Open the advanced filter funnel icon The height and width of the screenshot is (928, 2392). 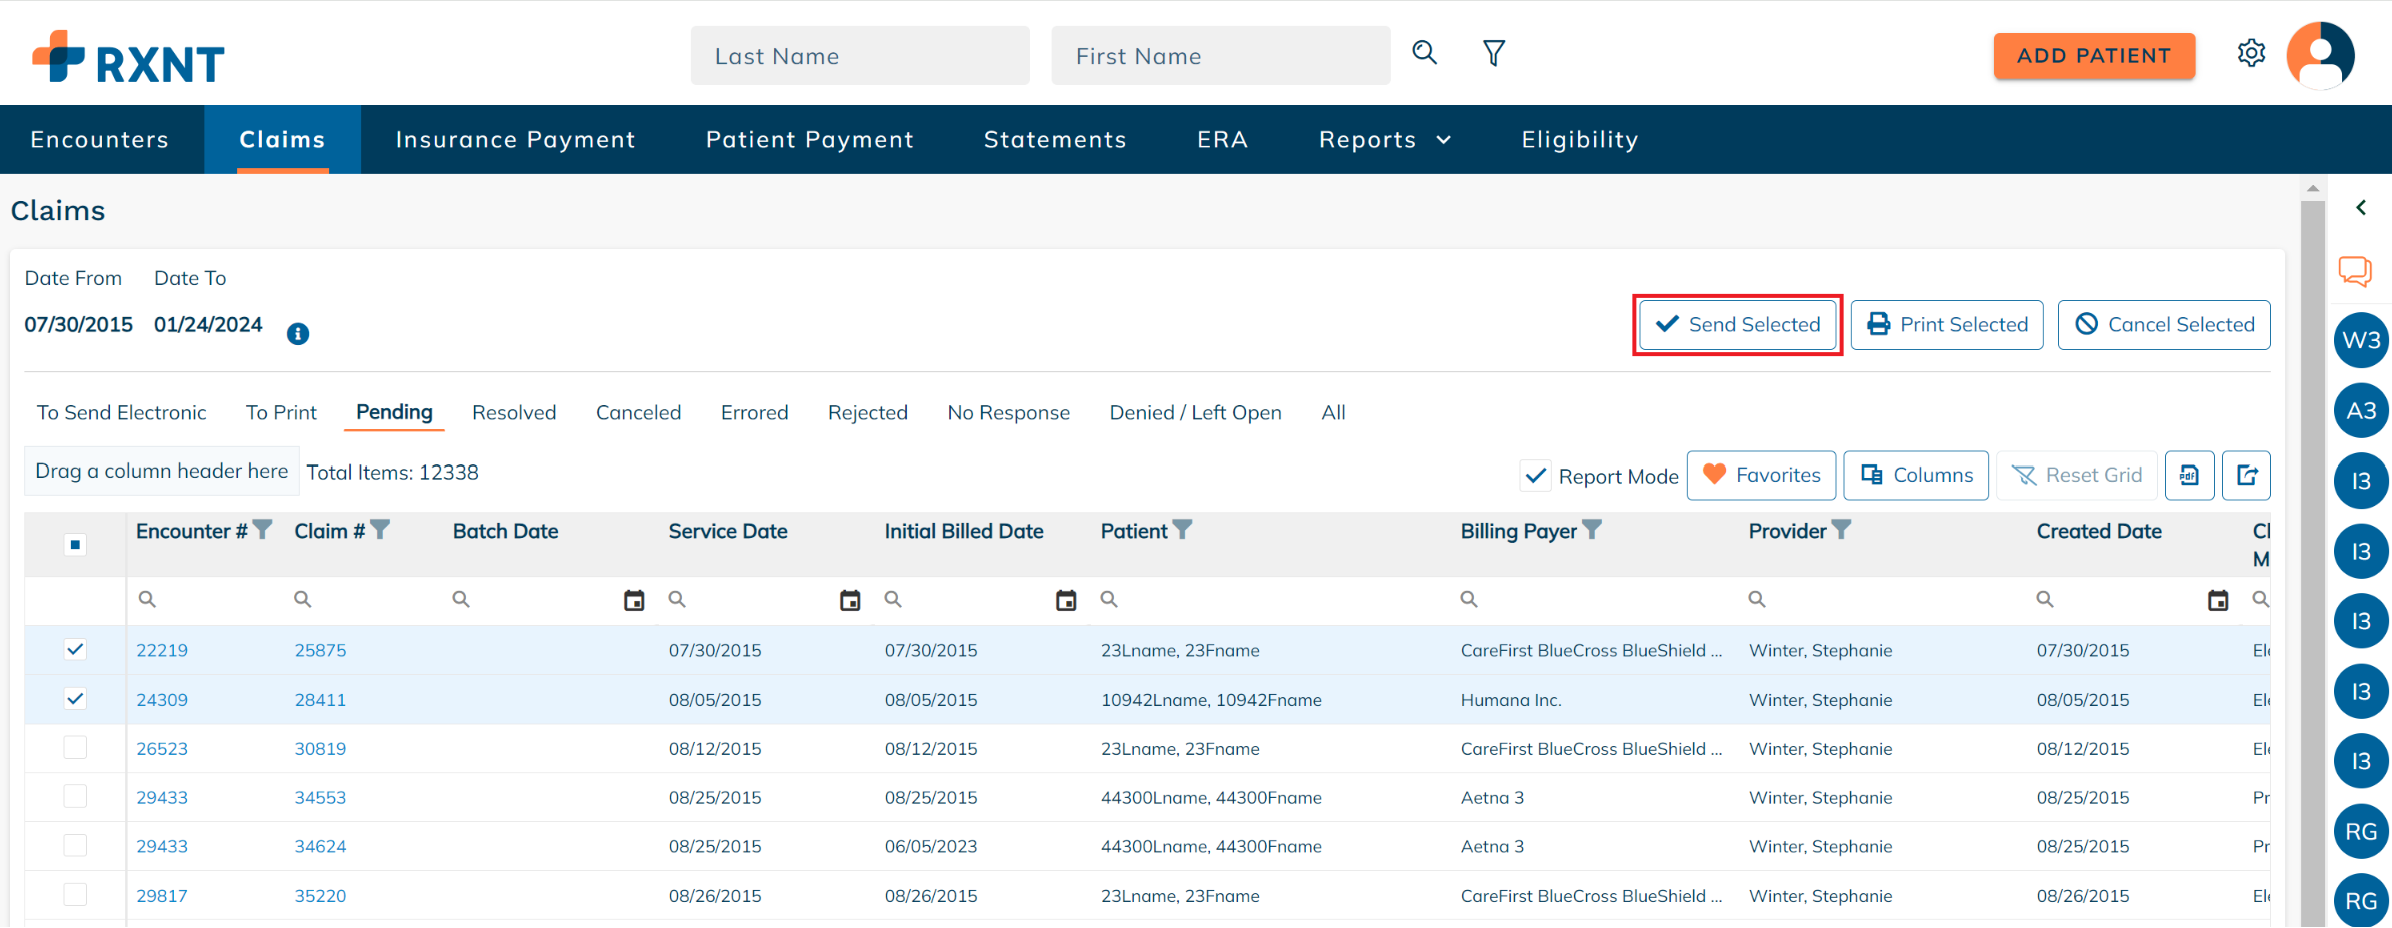point(1494,53)
